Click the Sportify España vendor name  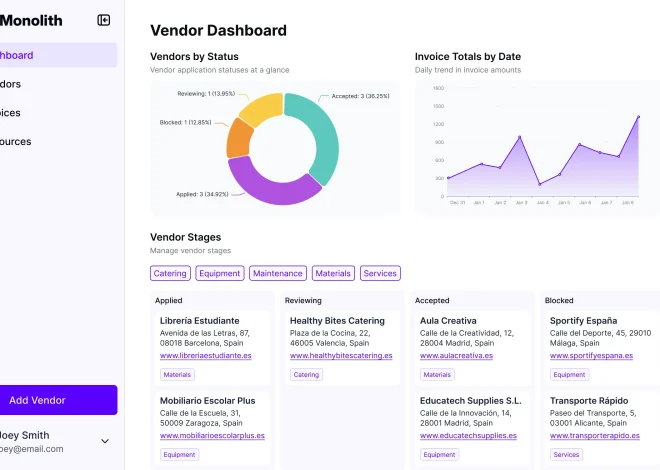[x=583, y=321]
